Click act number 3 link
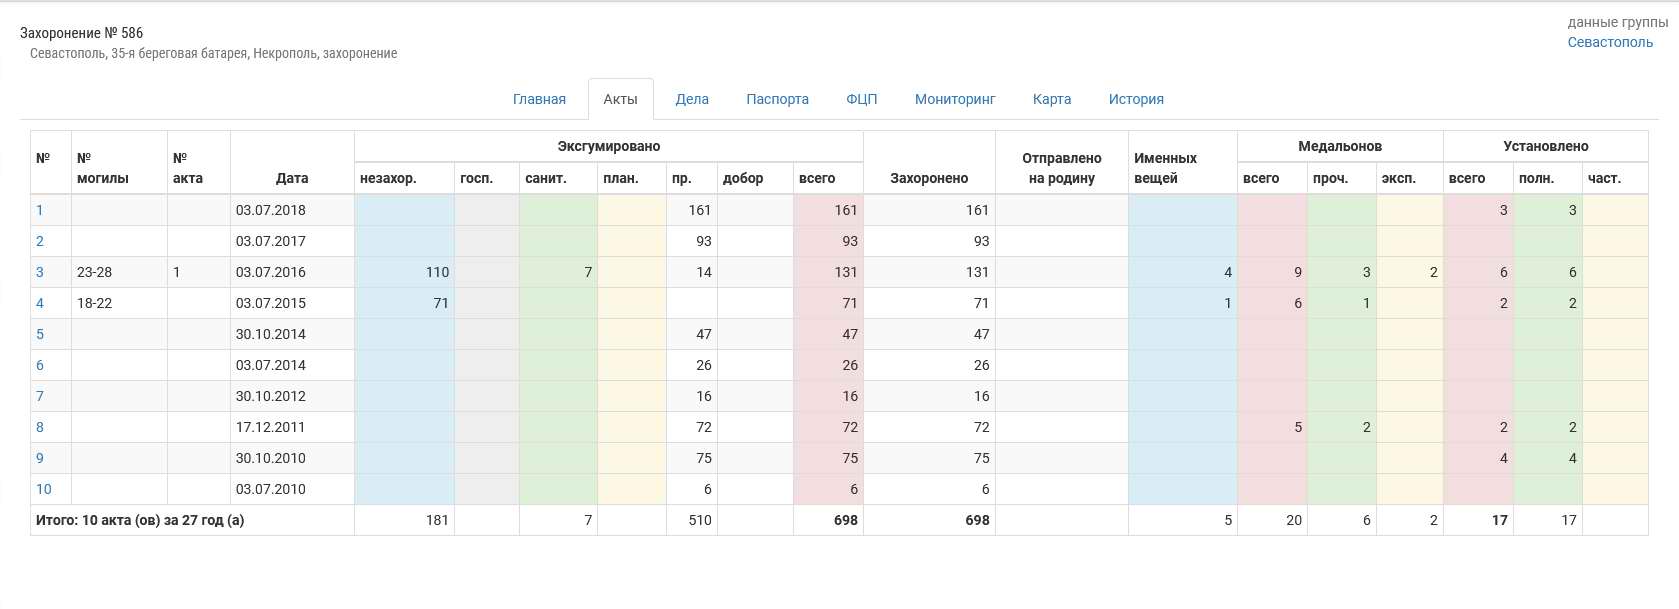 click(x=40, y=272)
